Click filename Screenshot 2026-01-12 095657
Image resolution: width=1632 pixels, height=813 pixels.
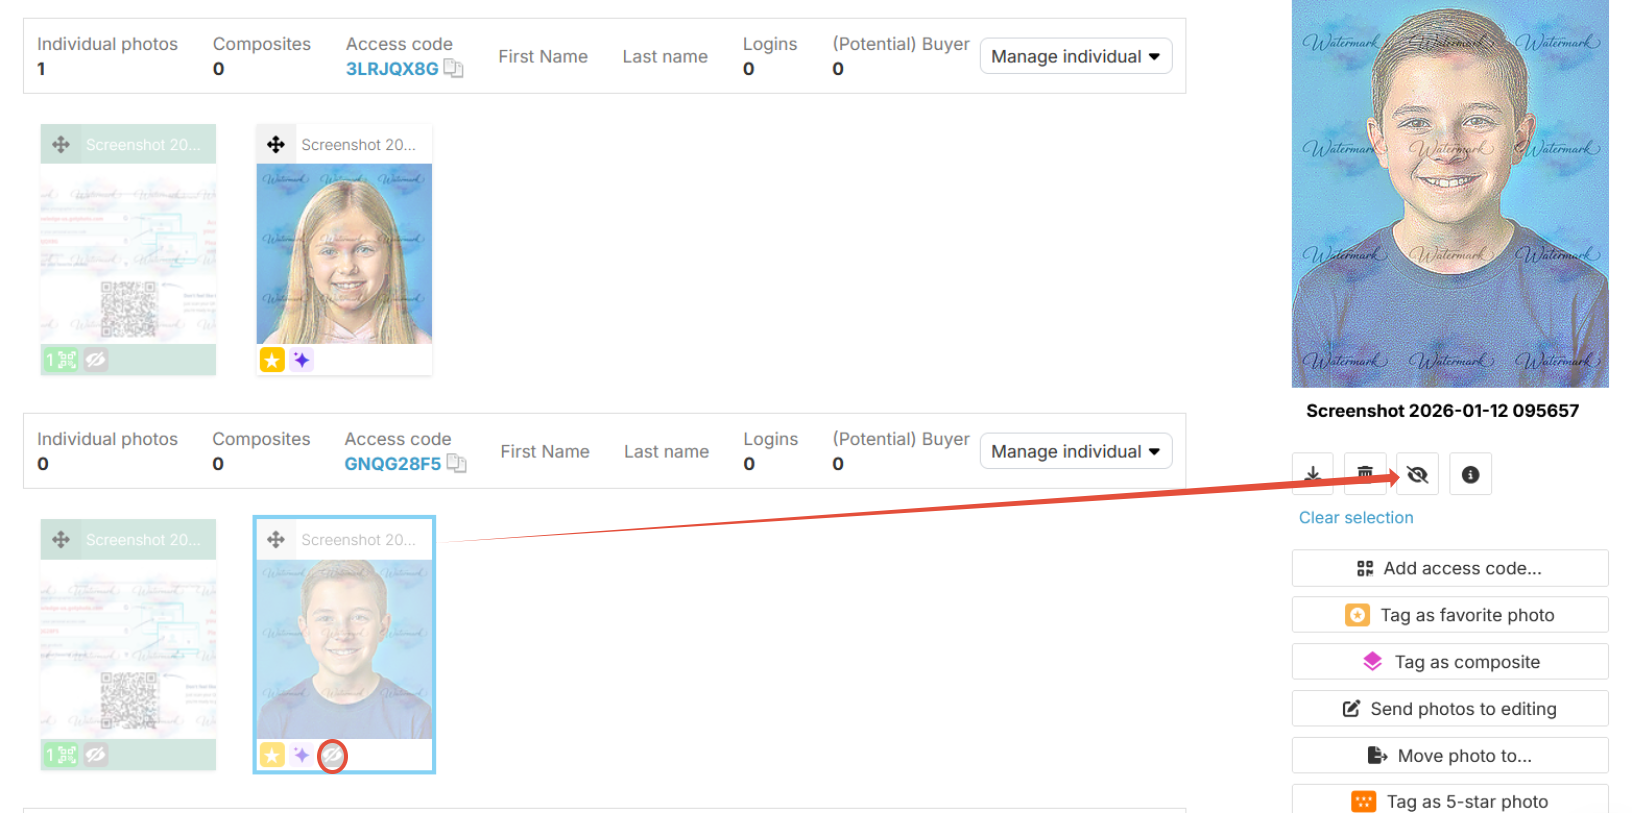(1442, 411)
